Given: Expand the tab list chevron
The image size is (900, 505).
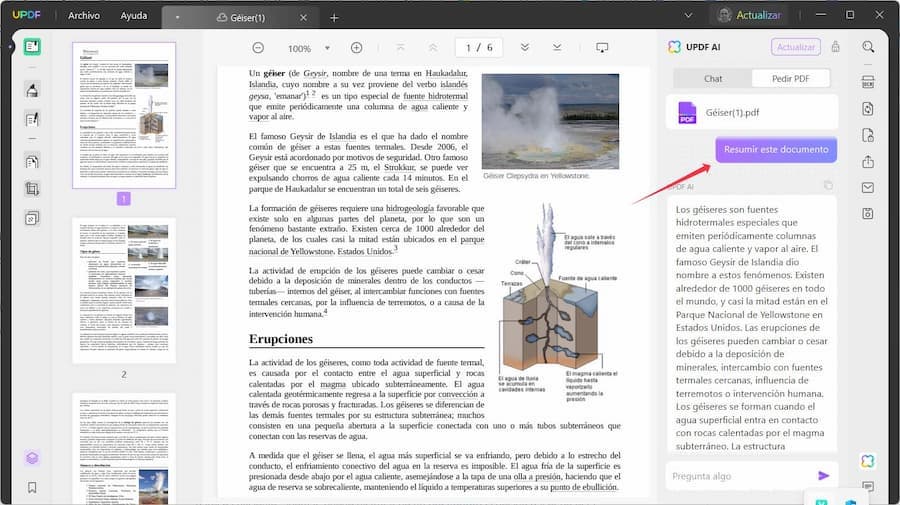Looking at the screenshot, I should click(x=688, y=15).
